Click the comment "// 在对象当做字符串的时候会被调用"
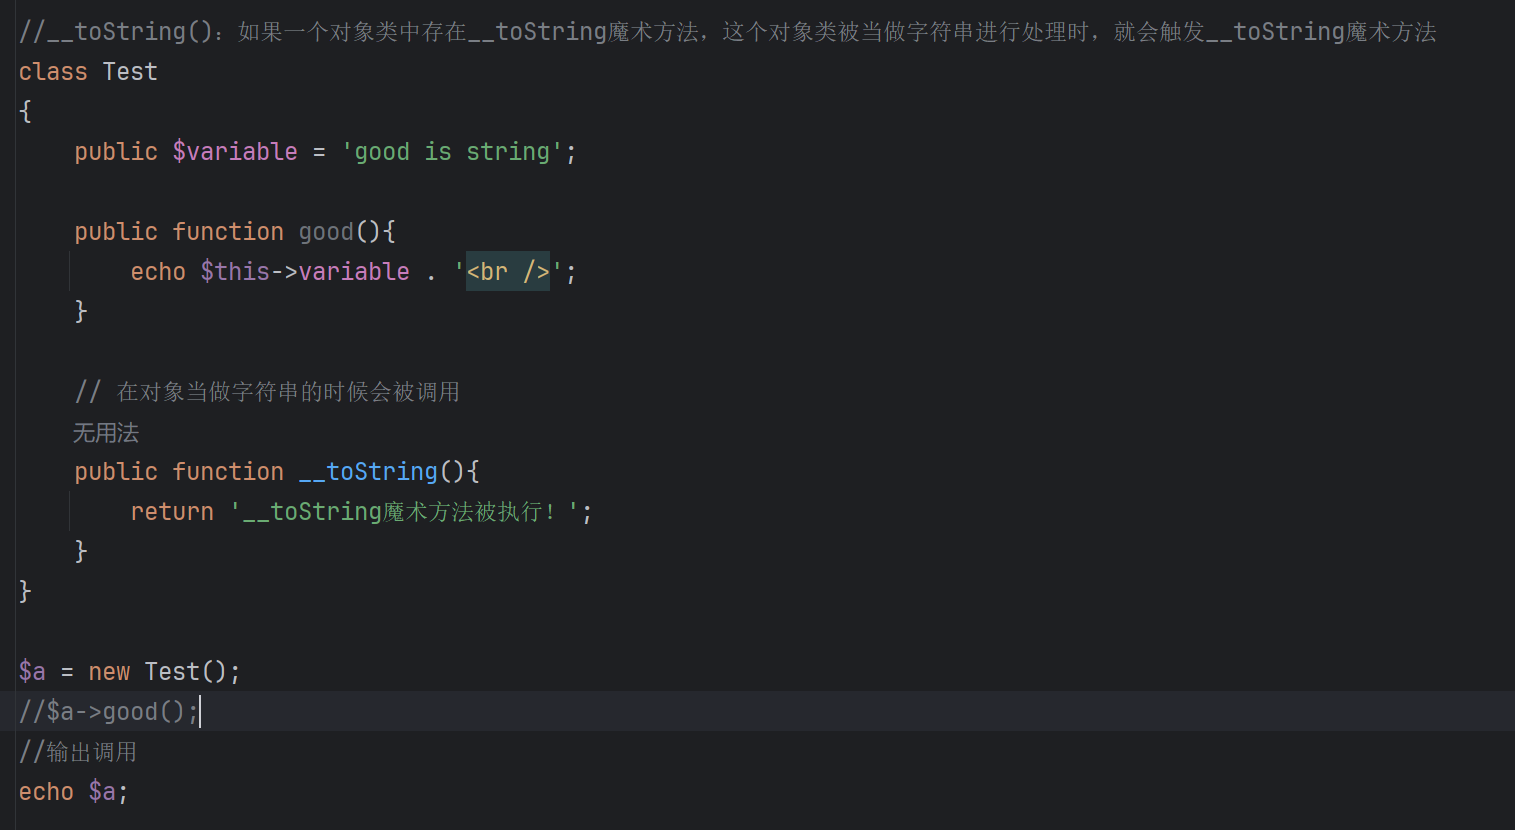 (x=267, y=392)
